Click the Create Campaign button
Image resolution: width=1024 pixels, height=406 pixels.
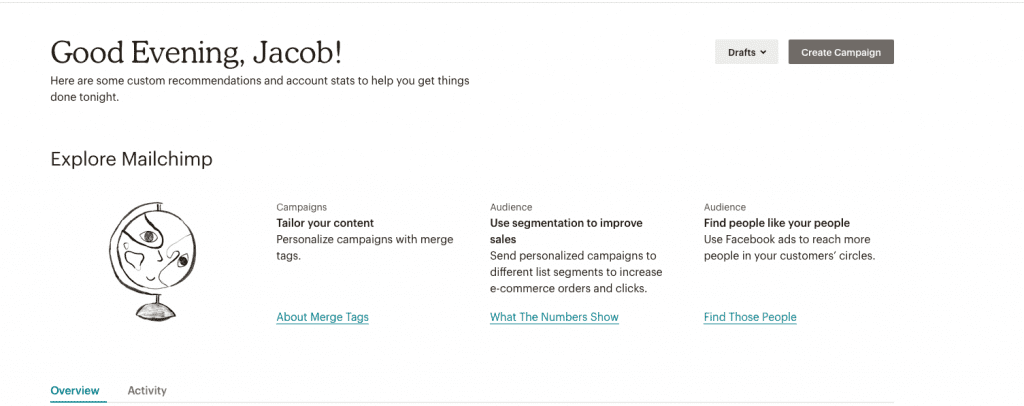click(x=840, y=52)
